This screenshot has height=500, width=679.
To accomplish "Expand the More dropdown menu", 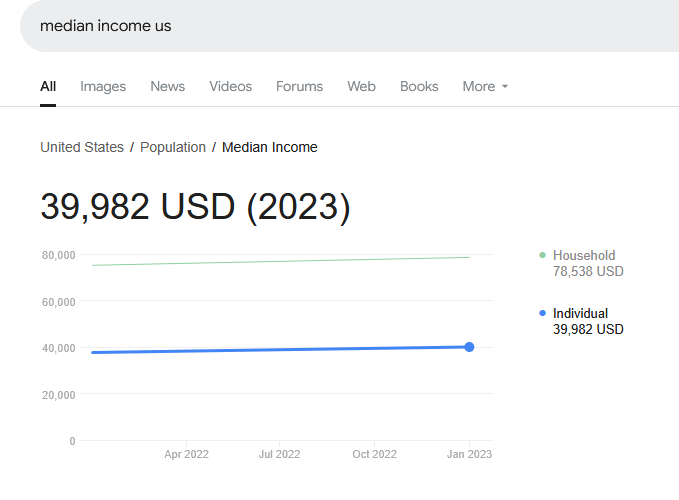I will click(485, 86).
